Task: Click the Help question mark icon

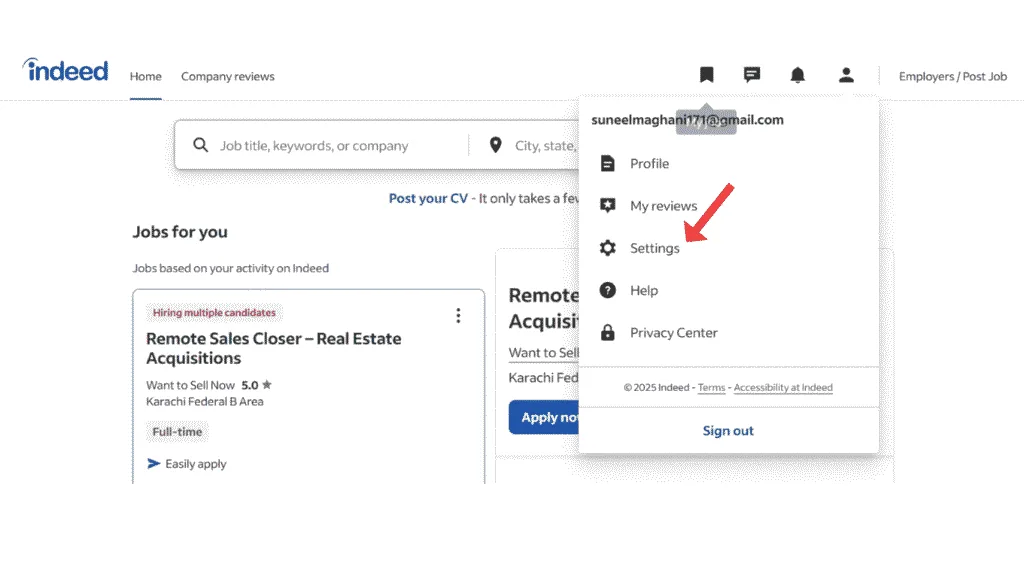Action: tap(607, 290)
